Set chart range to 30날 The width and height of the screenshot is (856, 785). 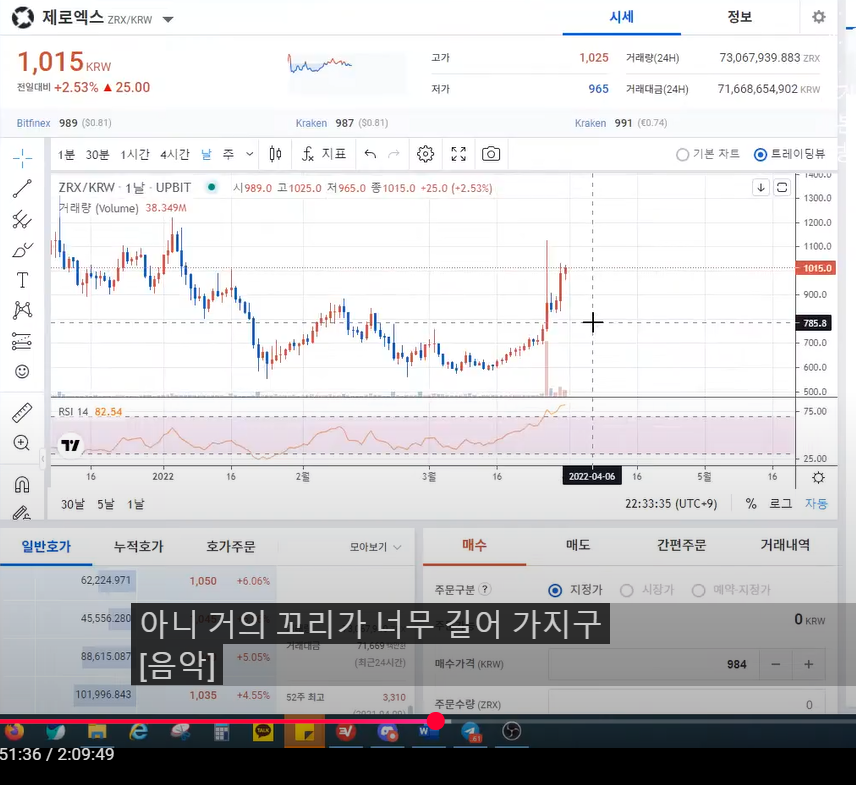[x=73, y=504]
